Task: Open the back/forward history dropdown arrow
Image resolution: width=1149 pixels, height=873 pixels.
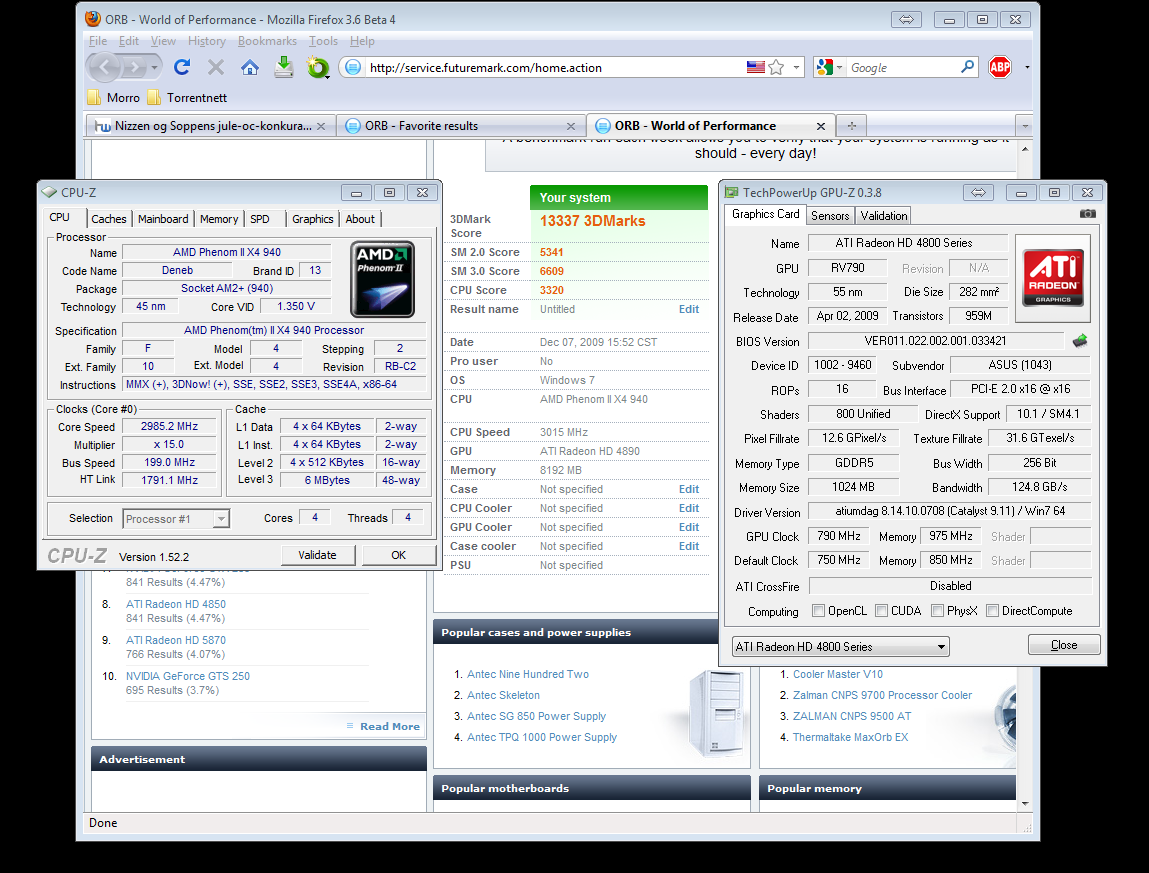Action: click(155, 68)
